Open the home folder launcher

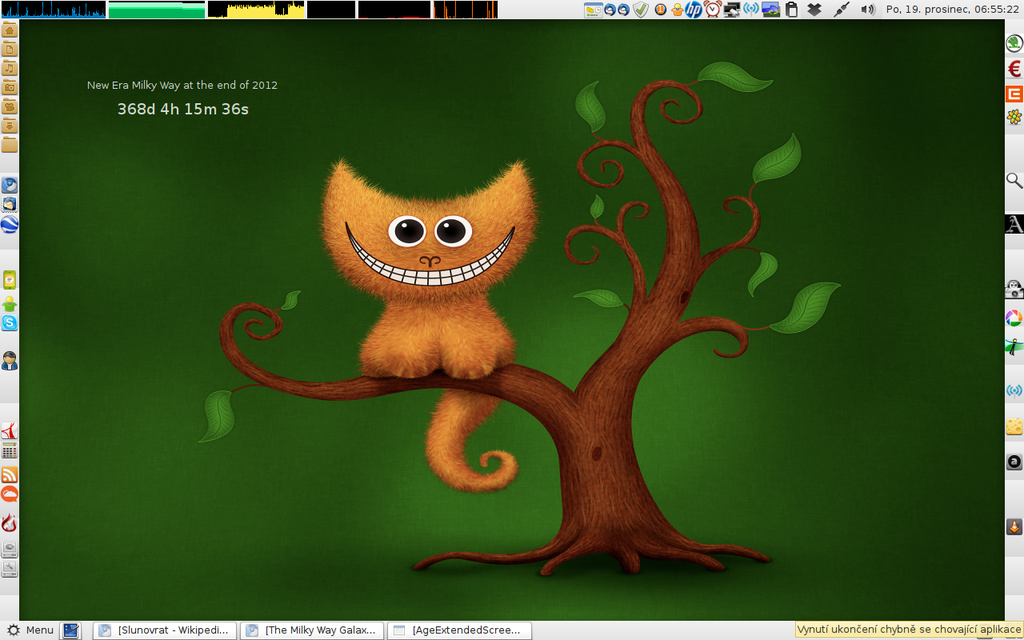pyautogui.click(x=9, y=30)
